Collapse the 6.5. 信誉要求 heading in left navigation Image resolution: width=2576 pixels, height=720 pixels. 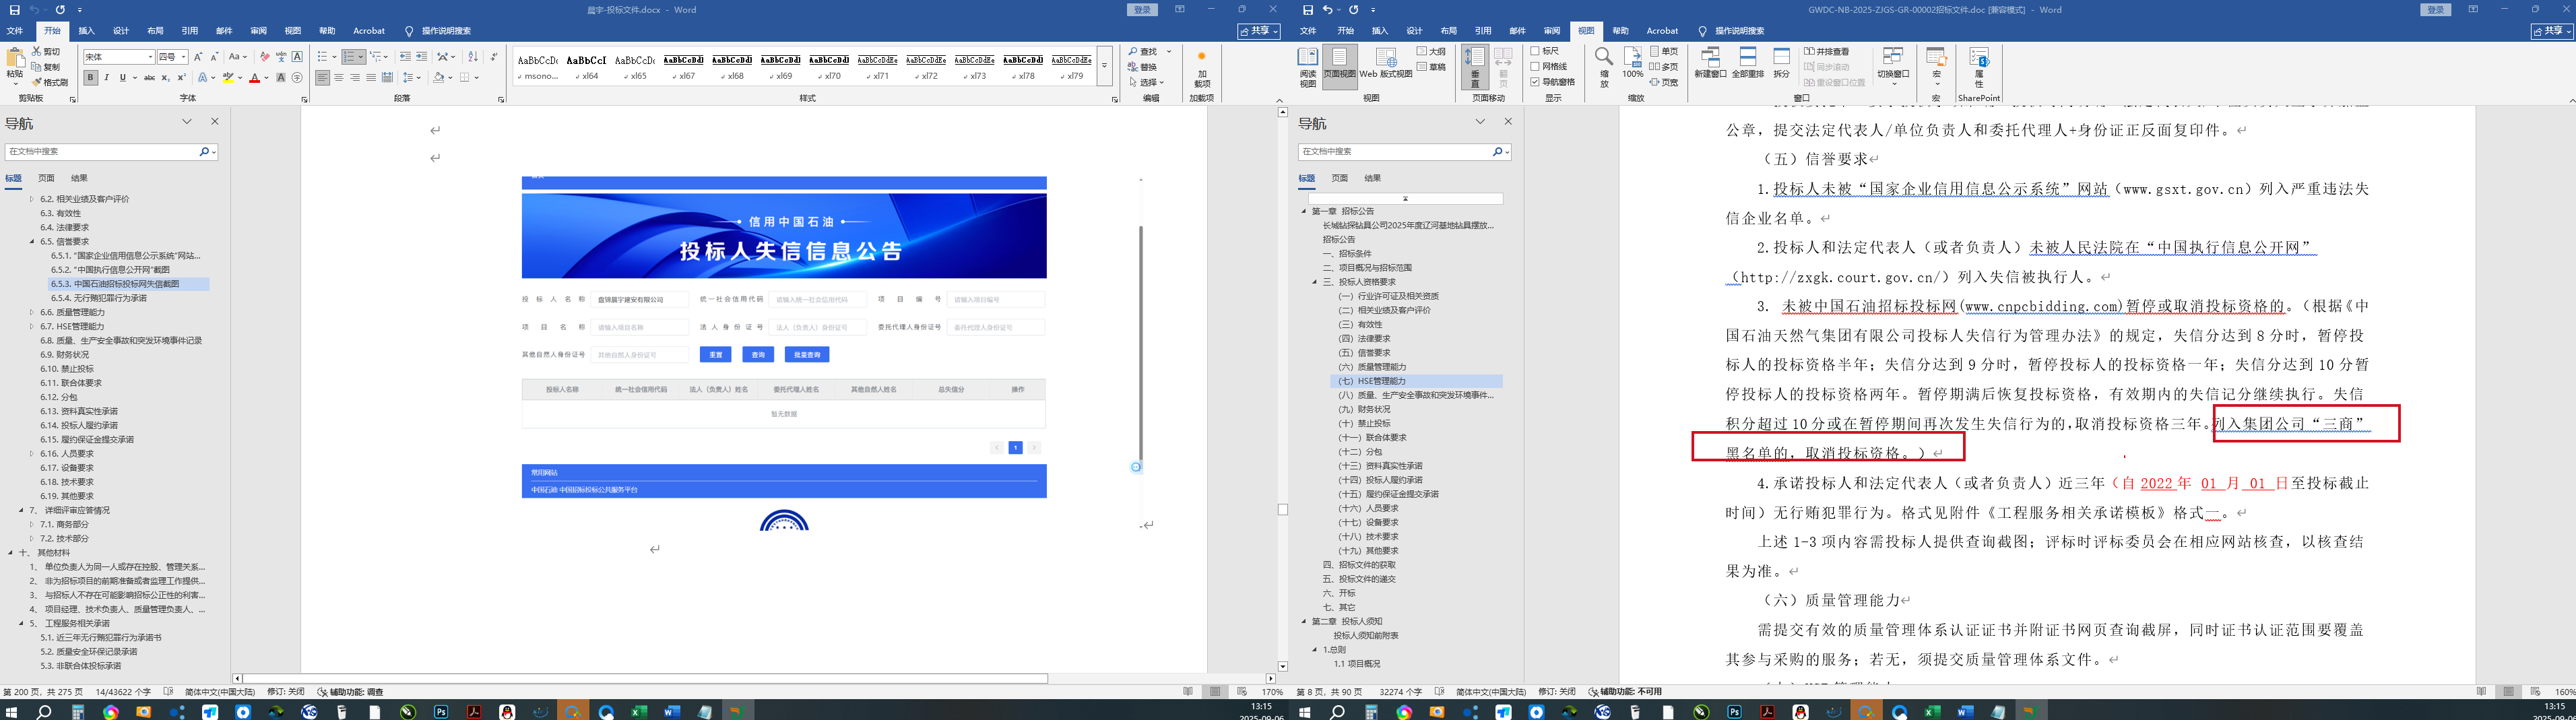(x=32, y=242)
